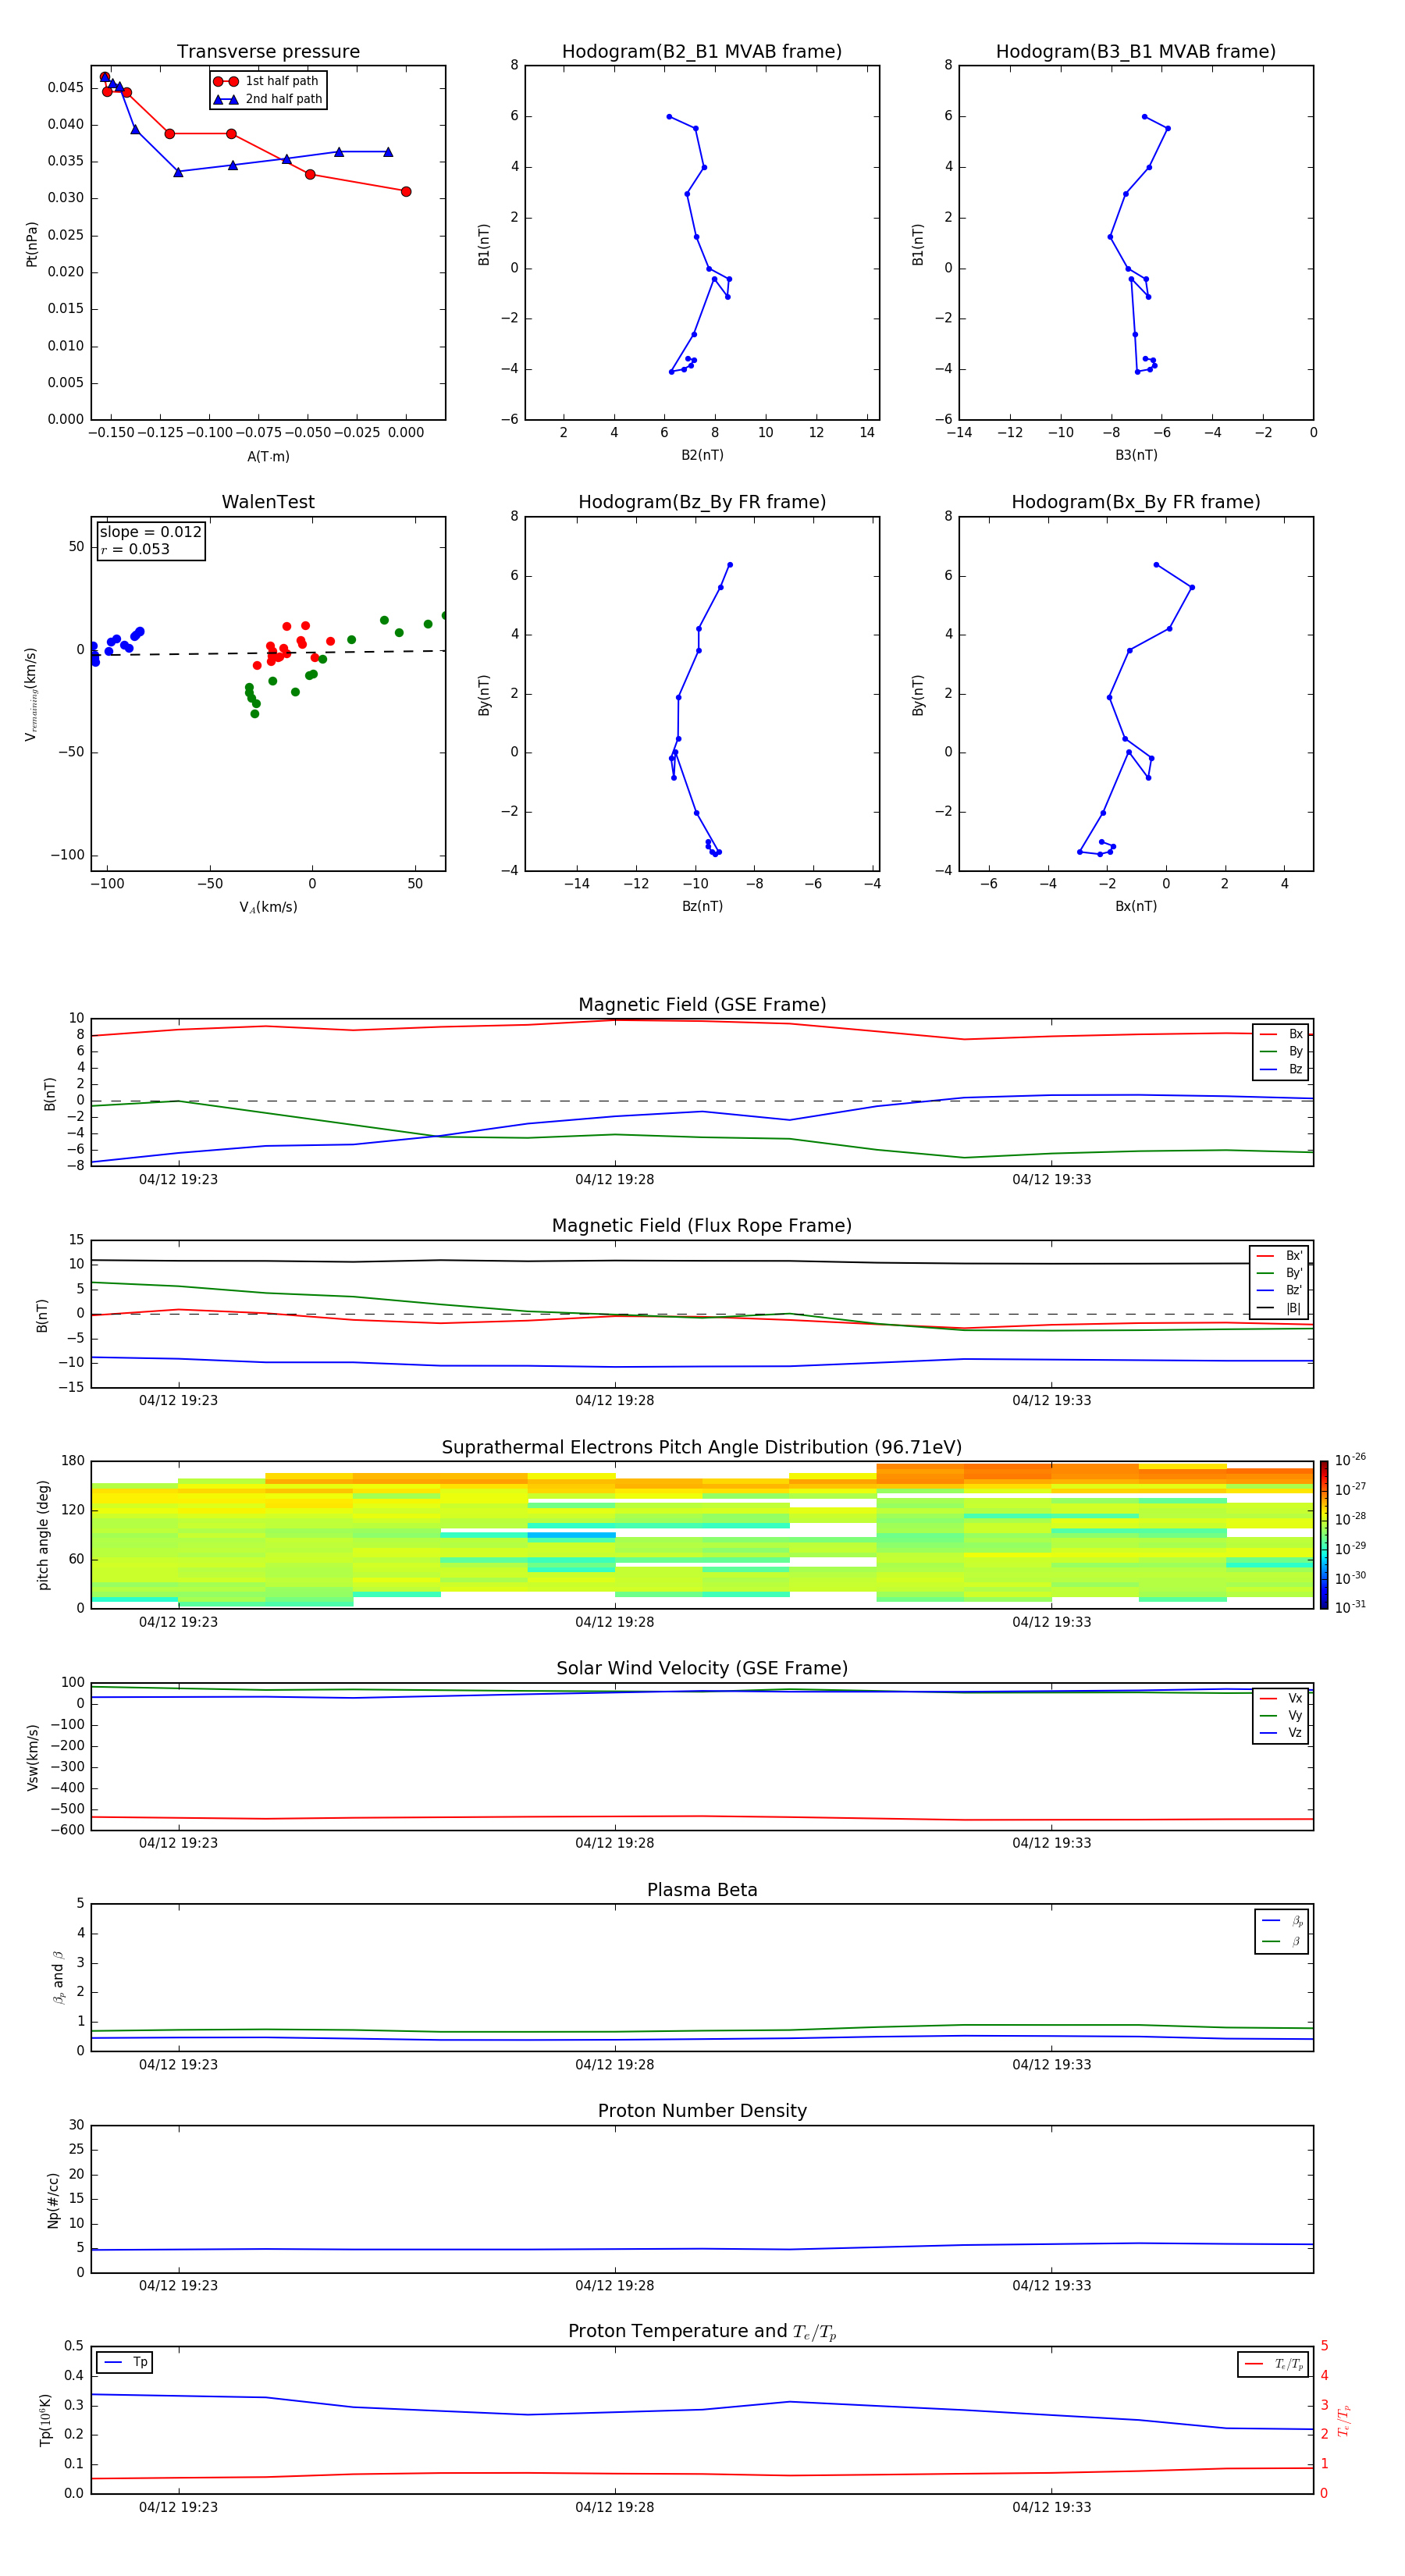Select Bx' in Flux Rope legend
This screenshot has width=1405, height=2576.
coord(1280,1256)
